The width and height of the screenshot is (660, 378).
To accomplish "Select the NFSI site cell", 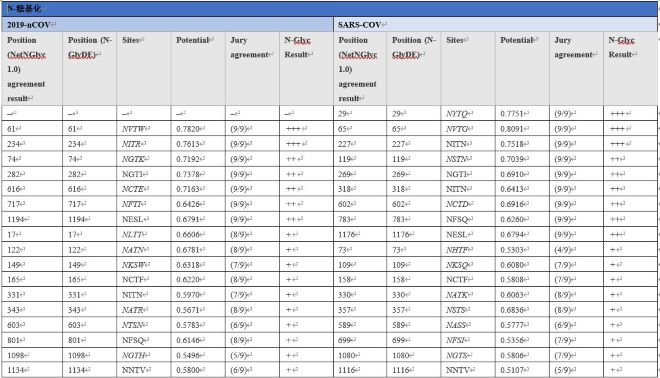I will pos(468,340).
